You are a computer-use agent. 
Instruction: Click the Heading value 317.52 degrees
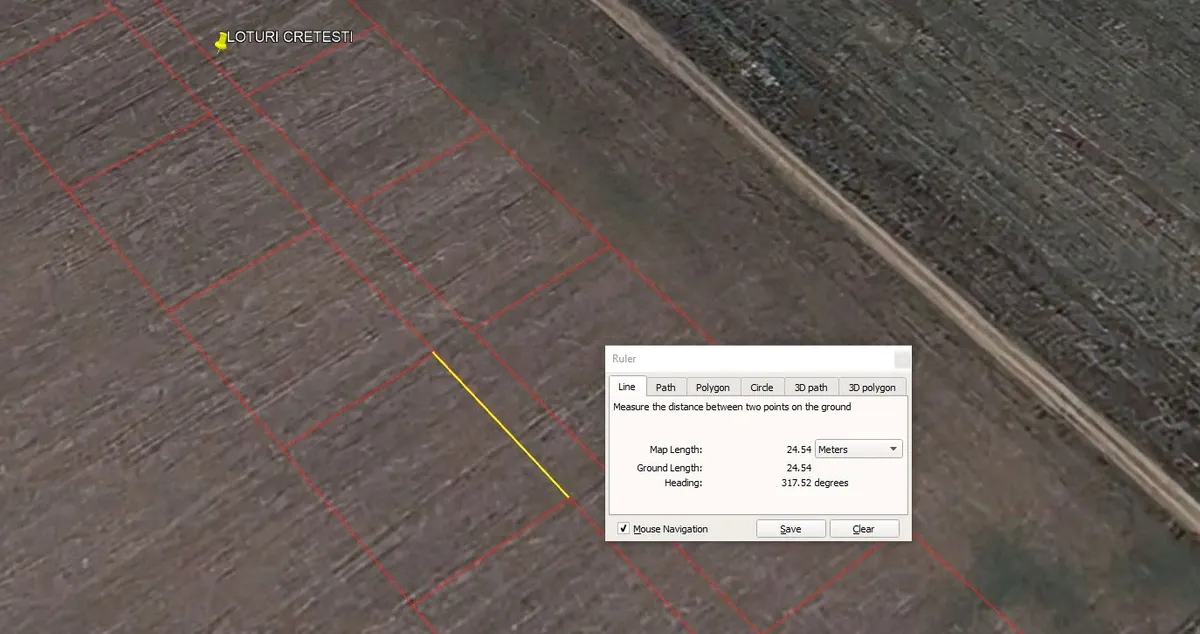click(x=815, y=483)
